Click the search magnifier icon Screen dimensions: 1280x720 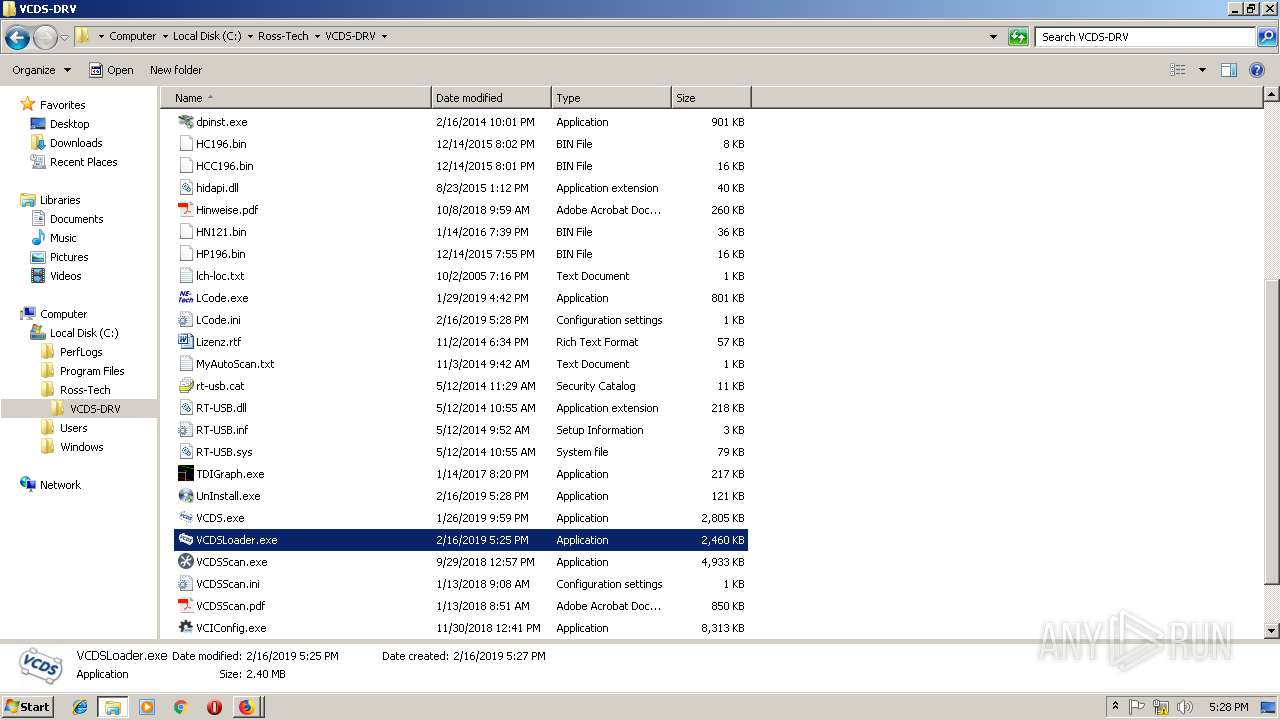pos(1266,37)
